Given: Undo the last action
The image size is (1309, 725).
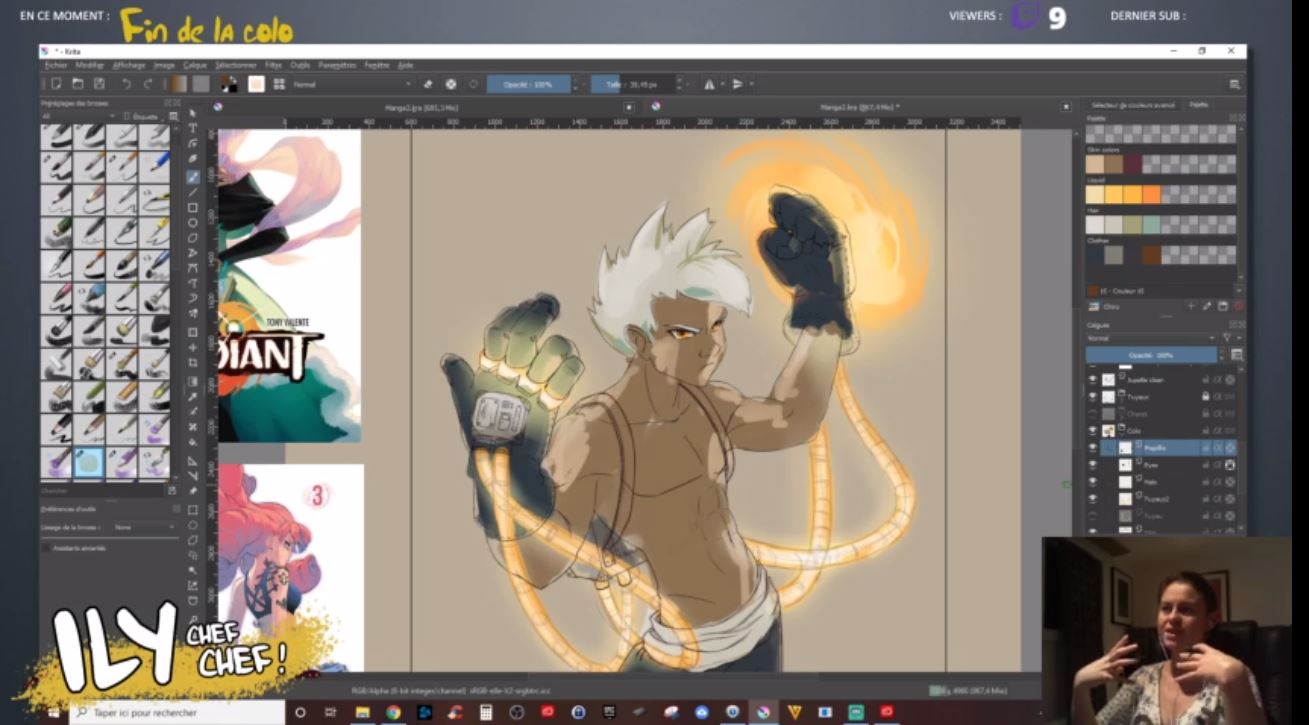Looking at the screenshot, I should (127, 84).
